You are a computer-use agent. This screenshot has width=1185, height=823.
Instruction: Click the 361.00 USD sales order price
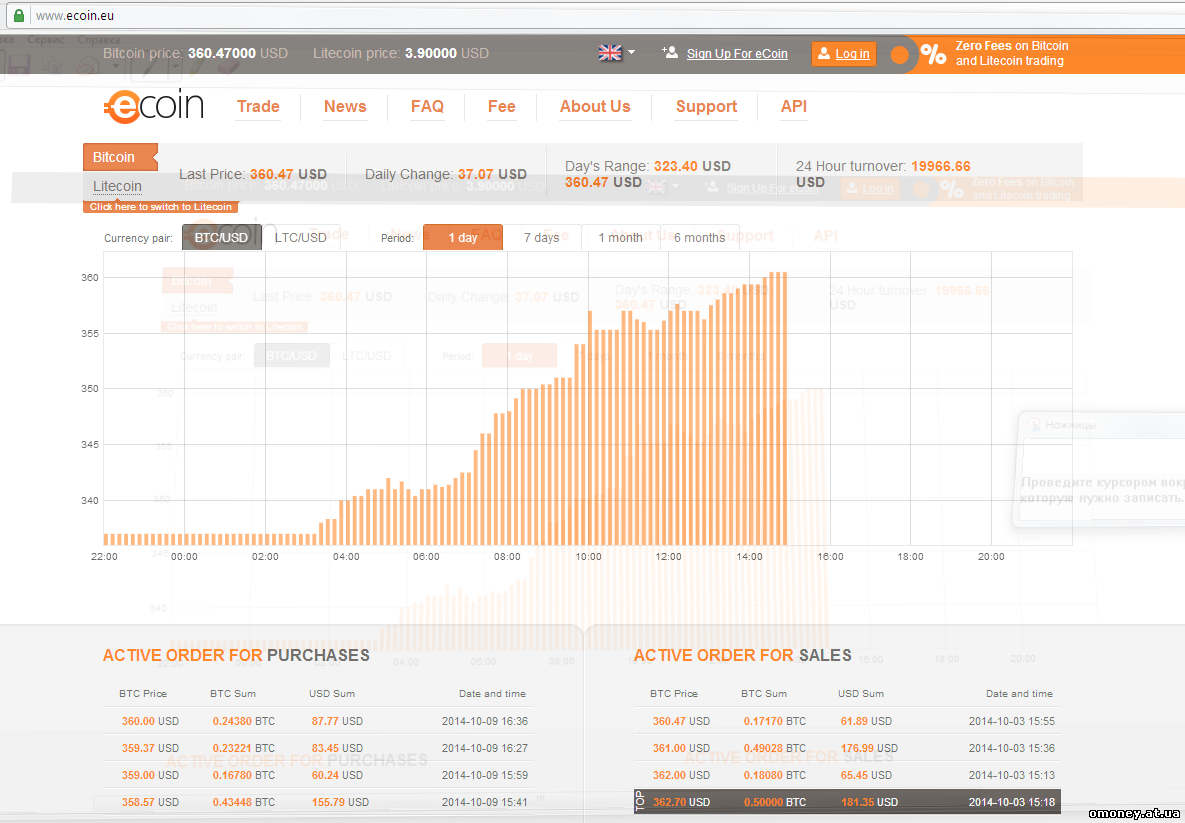pyautogui.click(x=682, y=748)
